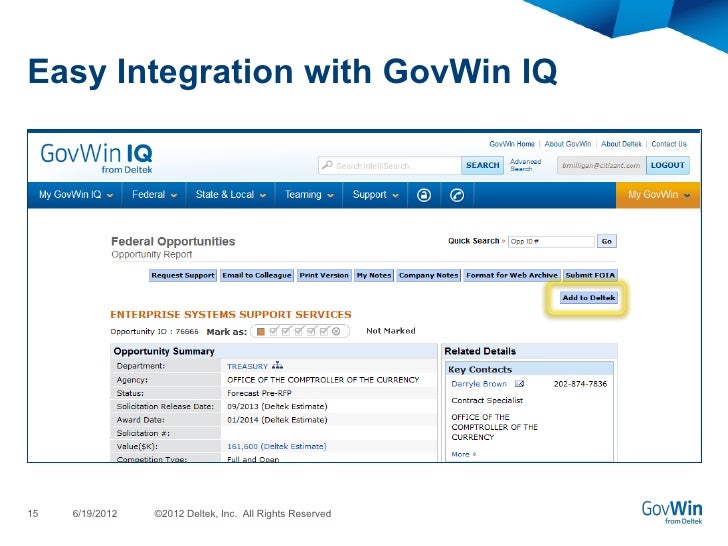Click the GovWin IQ from Deltek logo
The height and width of the screenshot is (546, 728).
pos(97,158)
